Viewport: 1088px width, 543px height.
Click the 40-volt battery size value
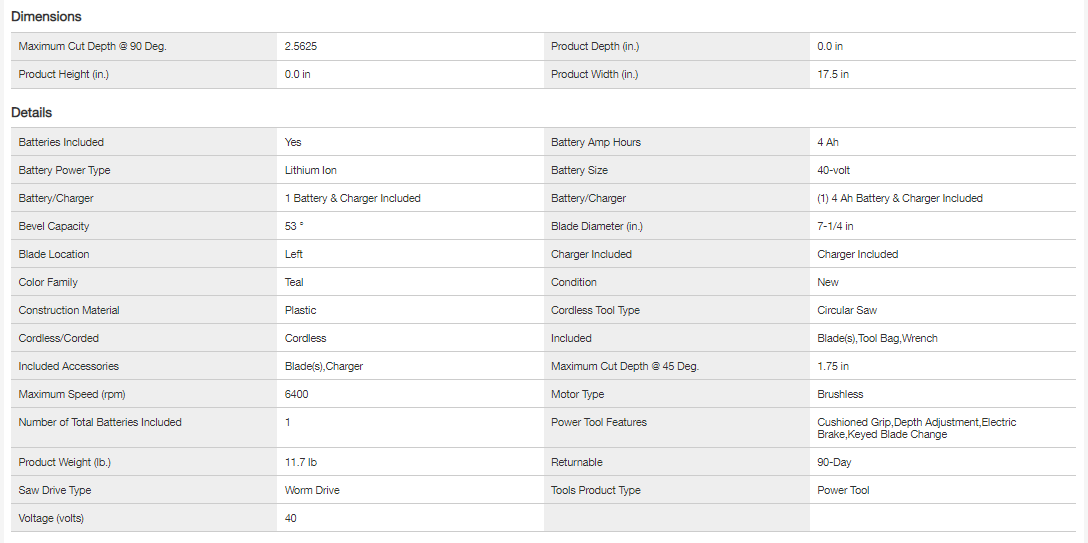click(x=834, y=170)
